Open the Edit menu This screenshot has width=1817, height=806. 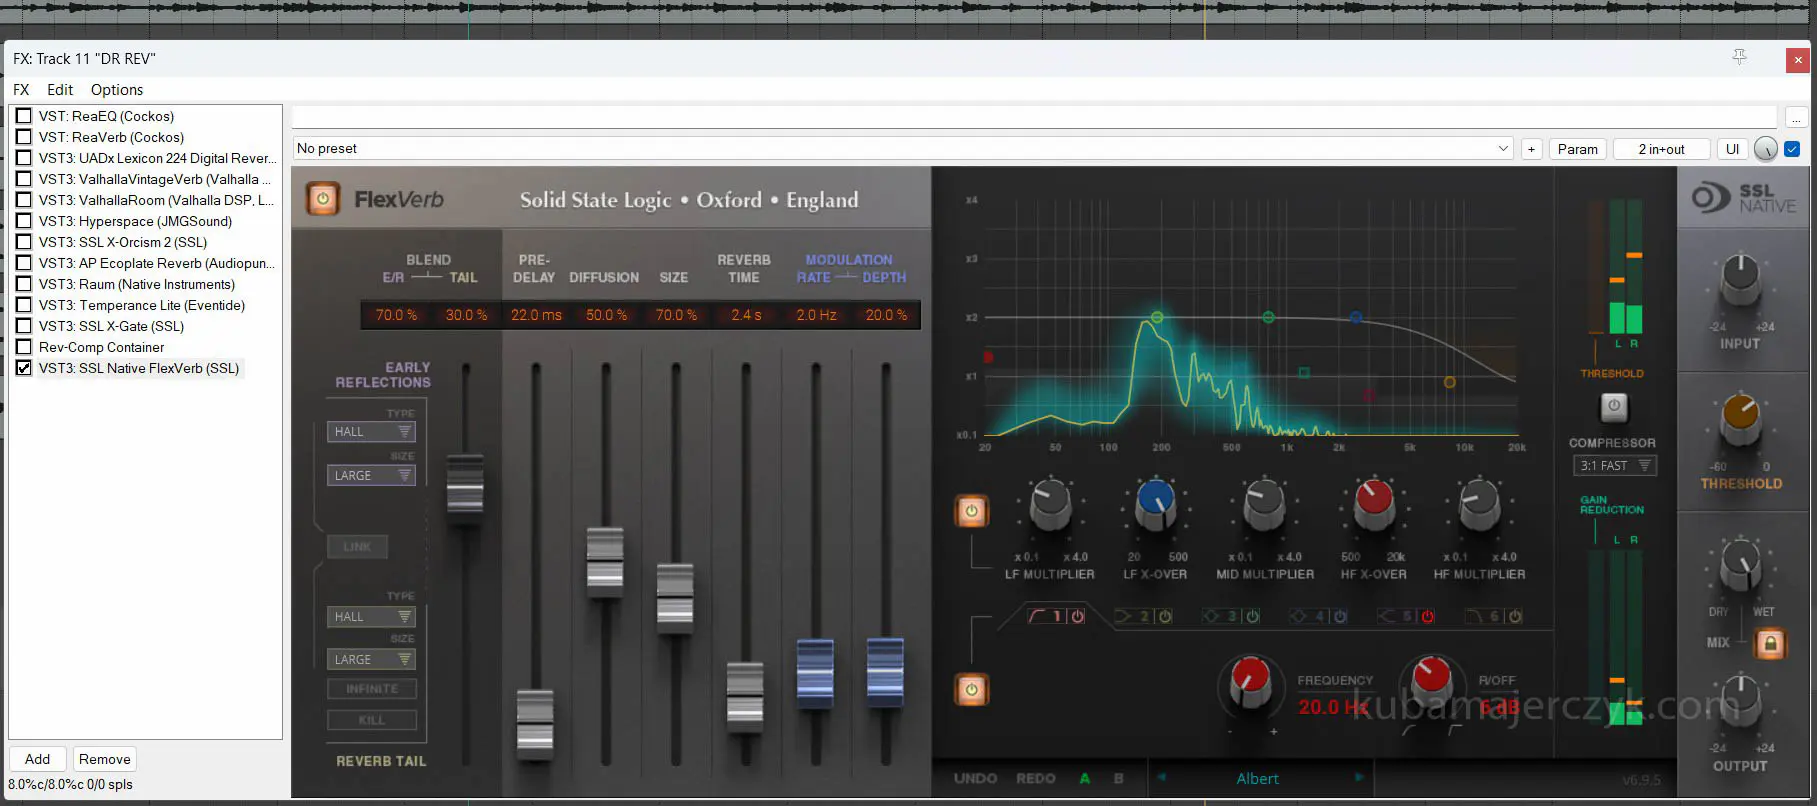(60, 90)
